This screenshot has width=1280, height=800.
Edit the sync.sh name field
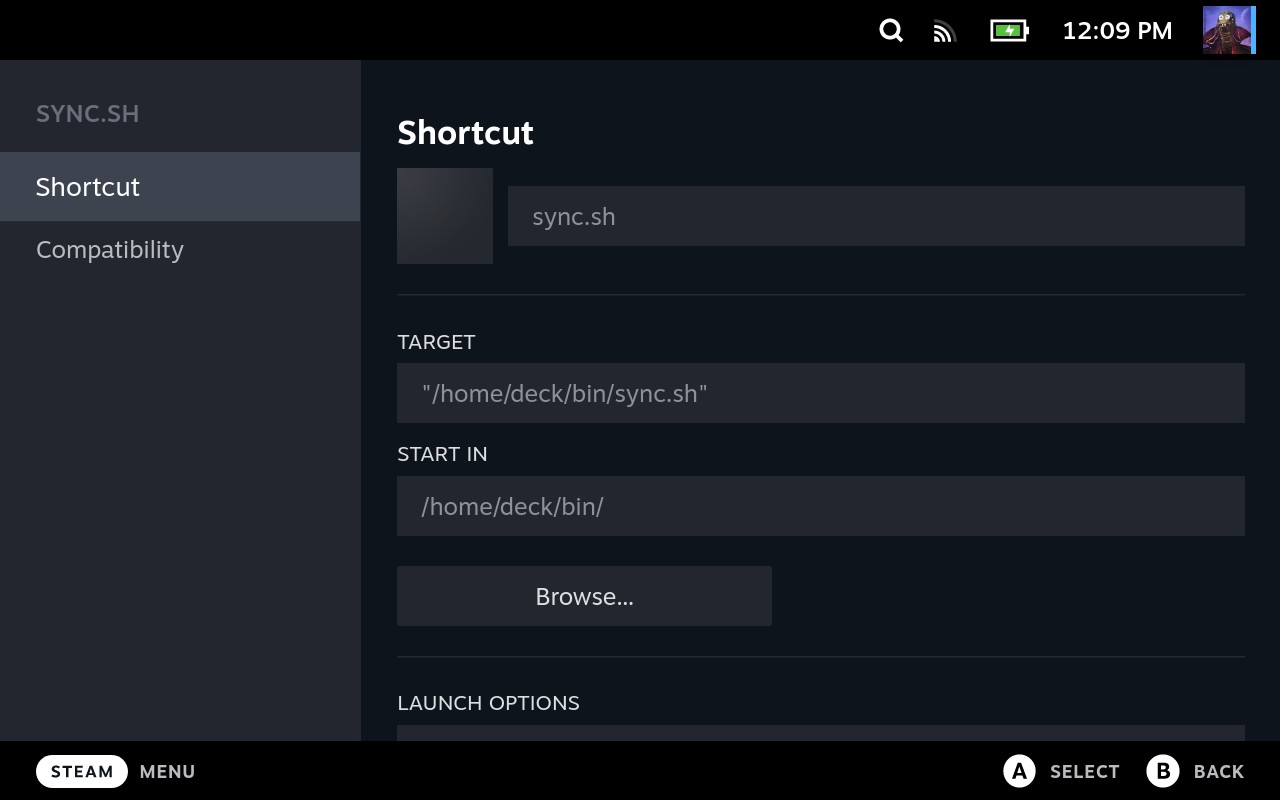coord(876,216)
